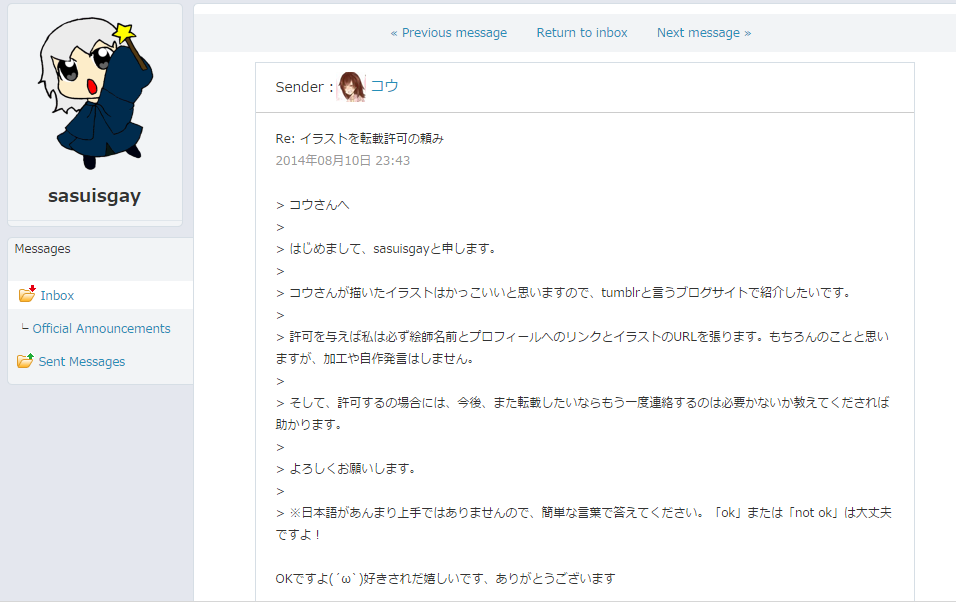Viewport: 956px width, 602px height.
Task: Go to the Next message
Action: pyautogui.click(x=704, y=33)
